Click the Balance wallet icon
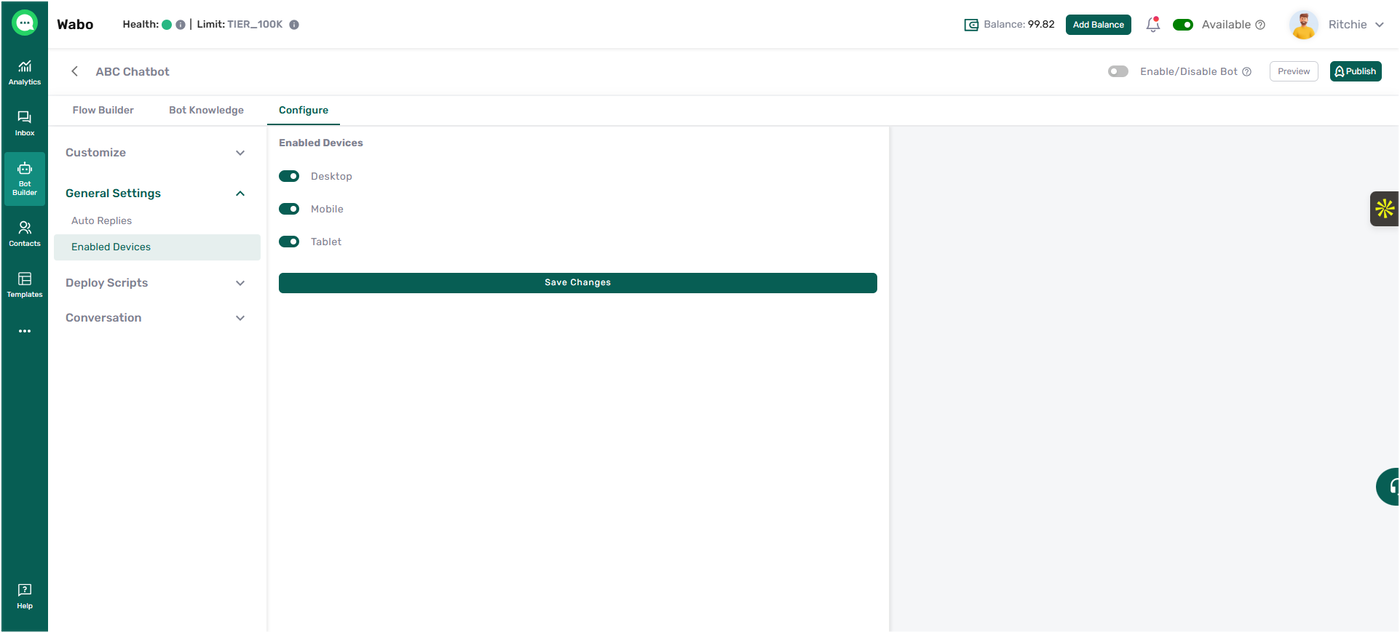The image size is (1400, 633). (971, 25)
